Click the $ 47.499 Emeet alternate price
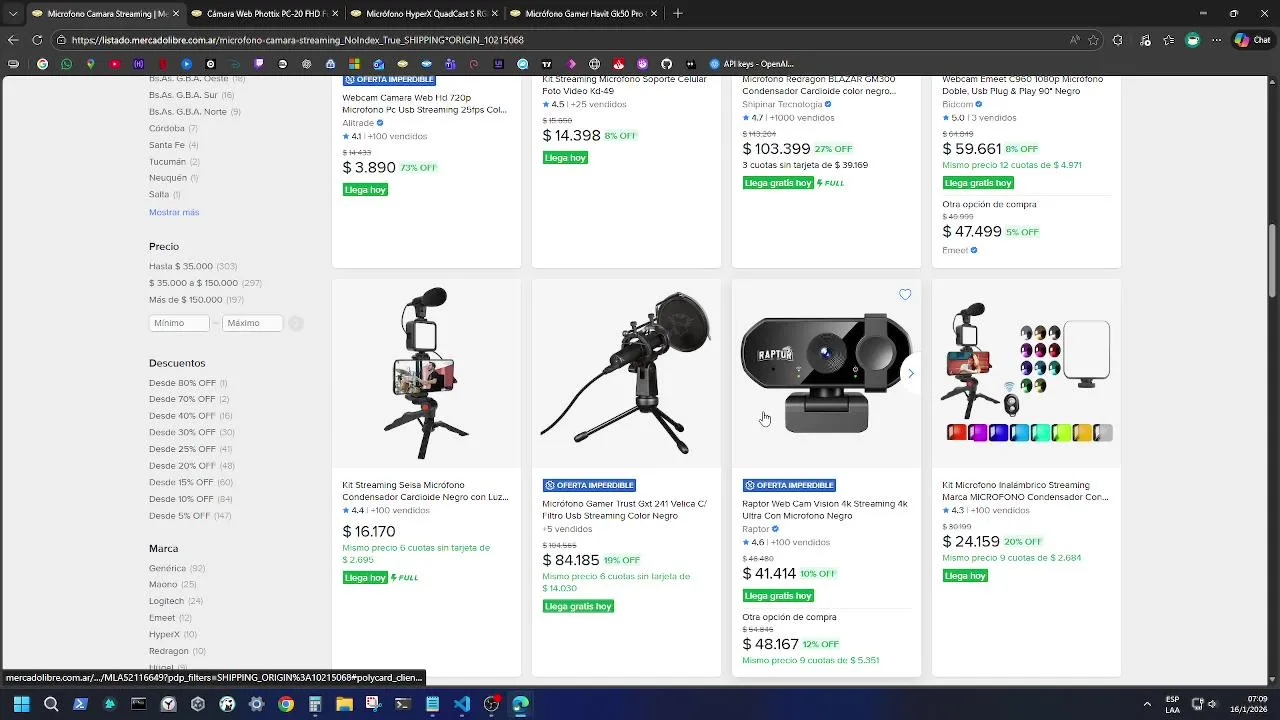The image size is (1280, 720). pos(972,232)
